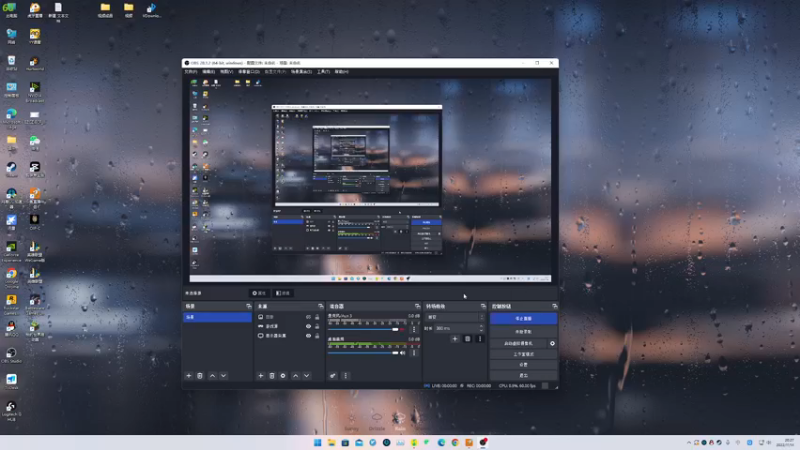Open the 设置 settings button in Controls
The image size is (800, 450).
(523, 365)
